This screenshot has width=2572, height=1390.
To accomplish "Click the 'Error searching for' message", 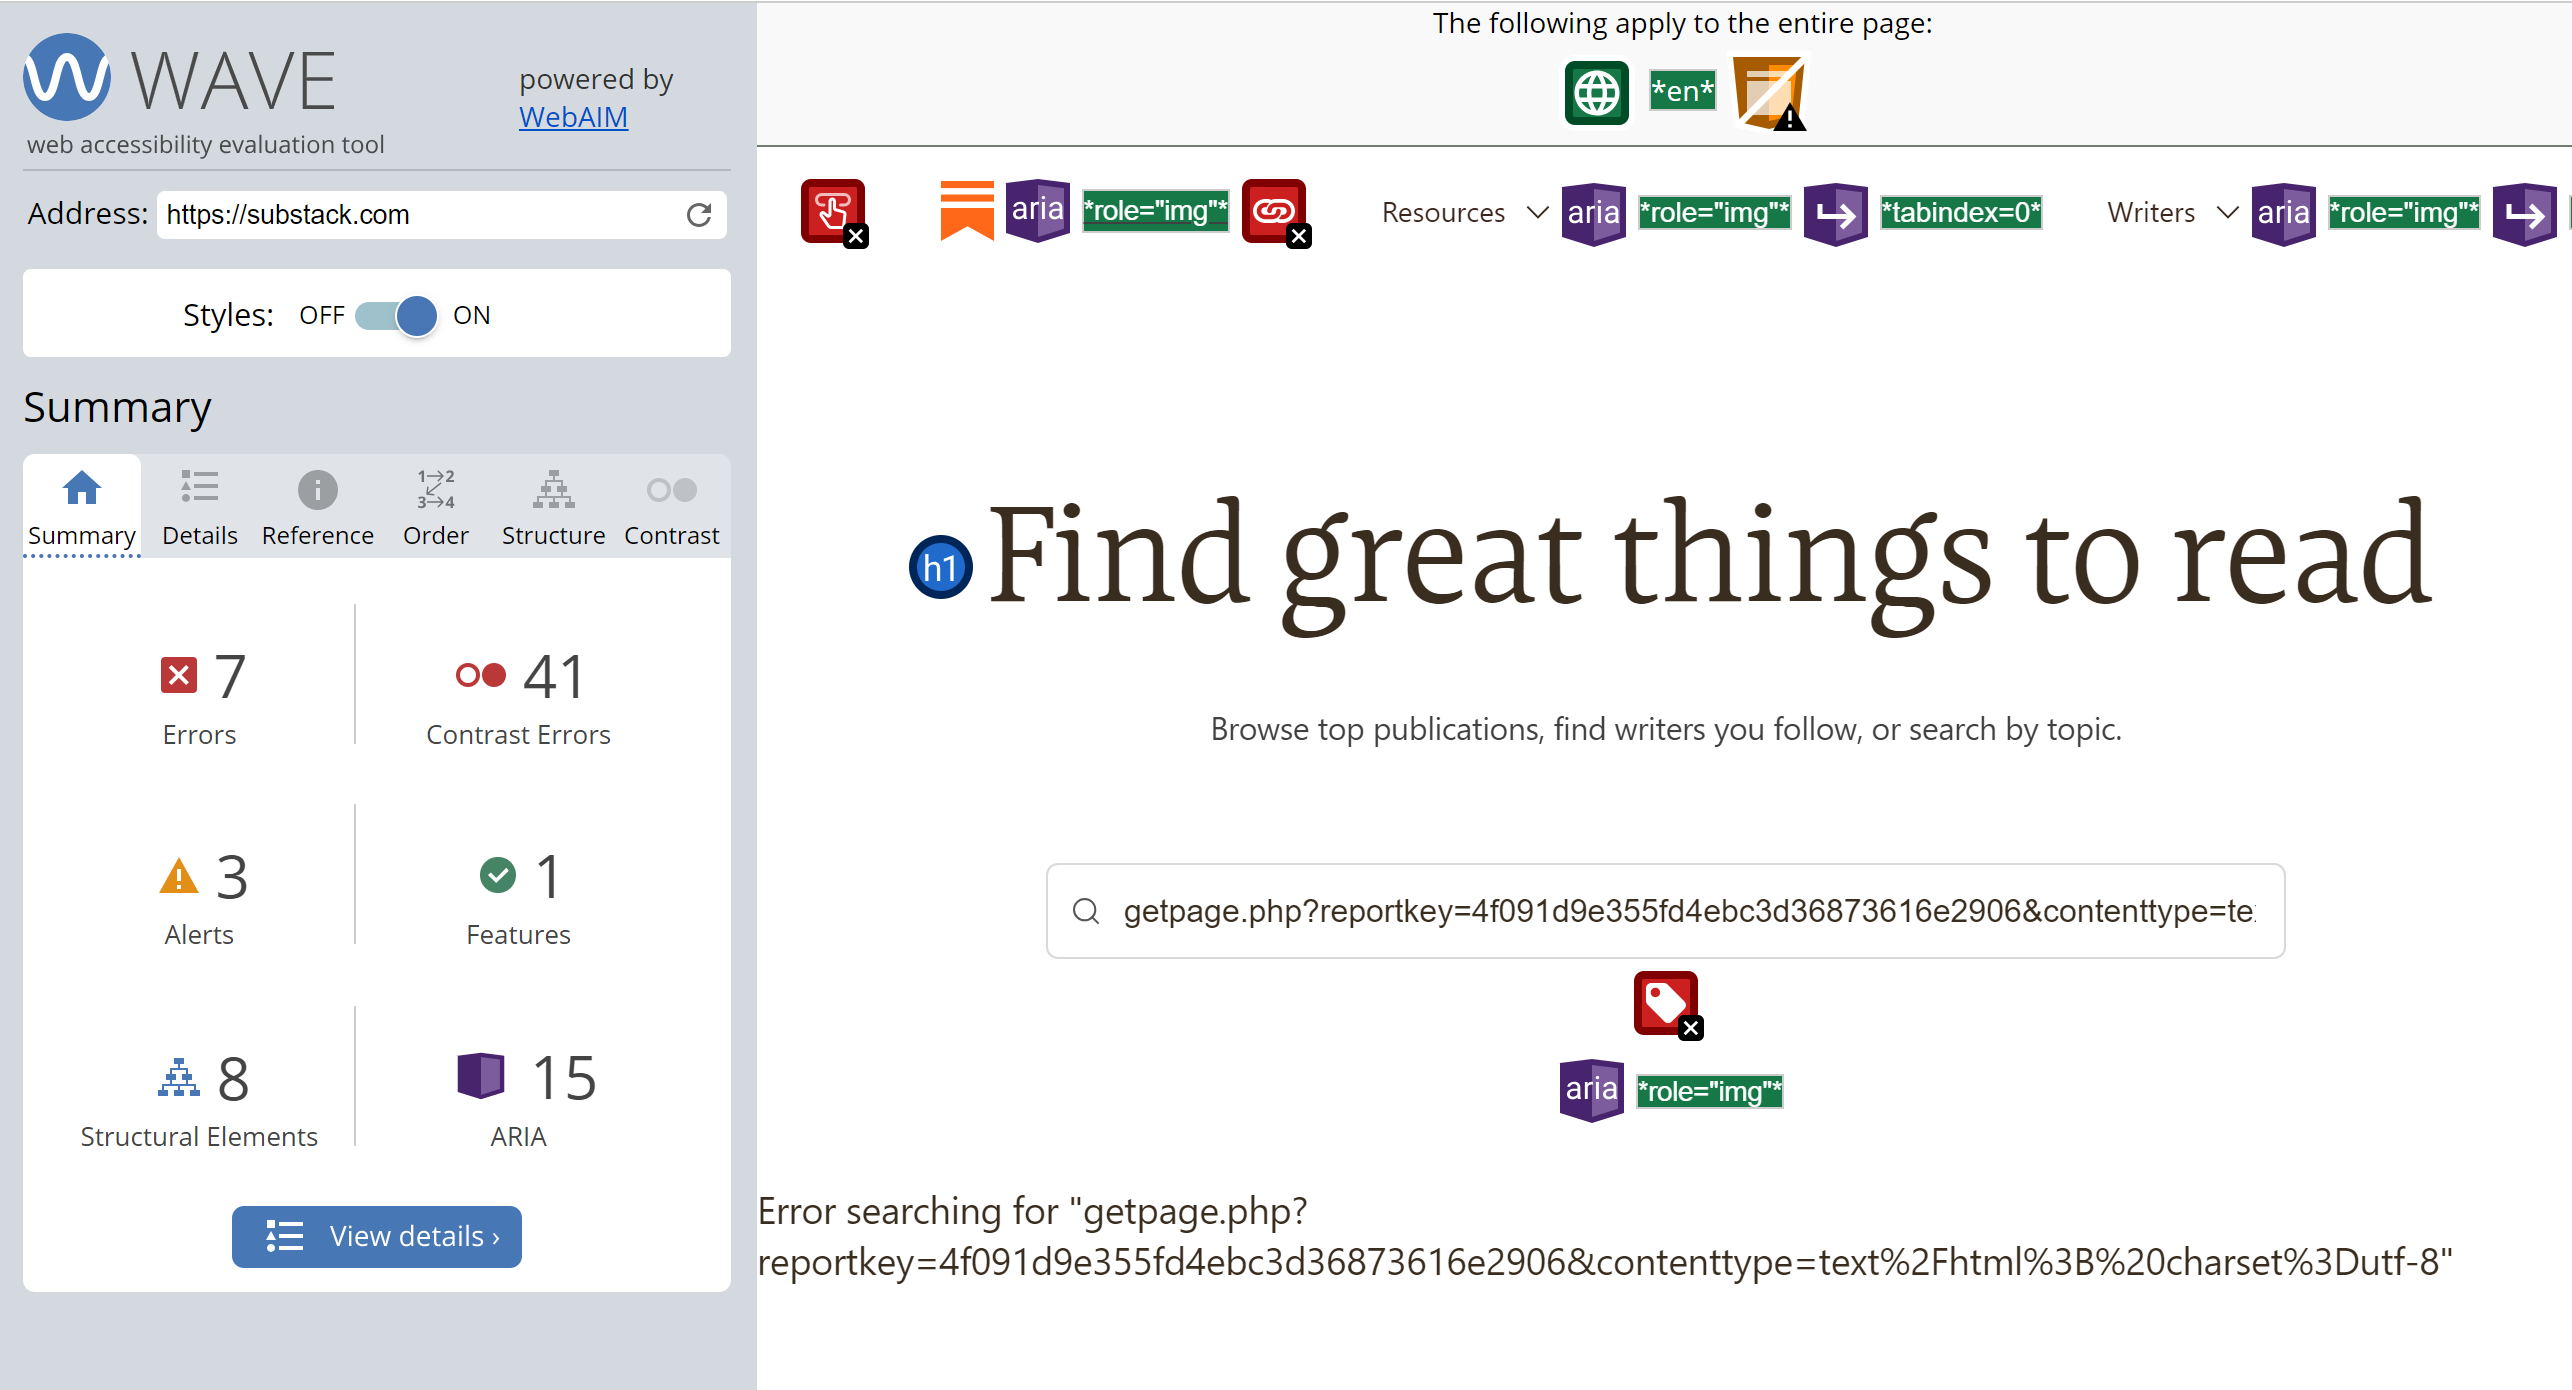I will tap(1605, 1237).
